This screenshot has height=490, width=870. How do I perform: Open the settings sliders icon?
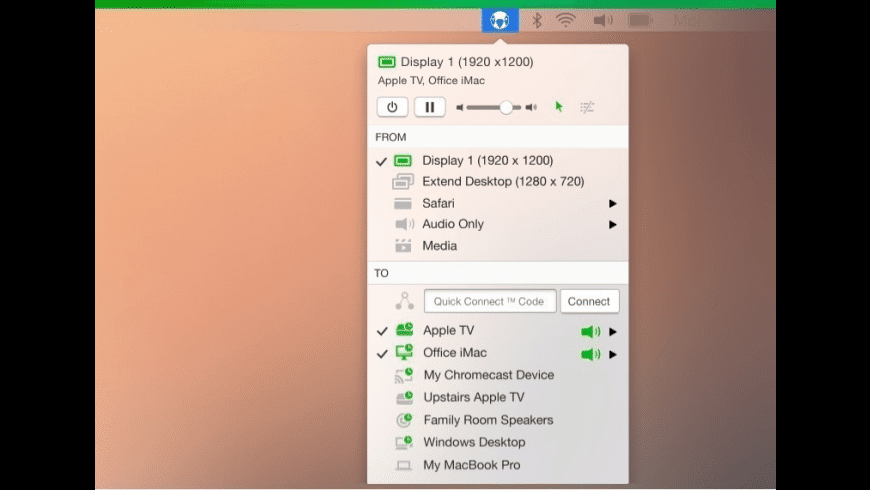click(x=587, y=107)
